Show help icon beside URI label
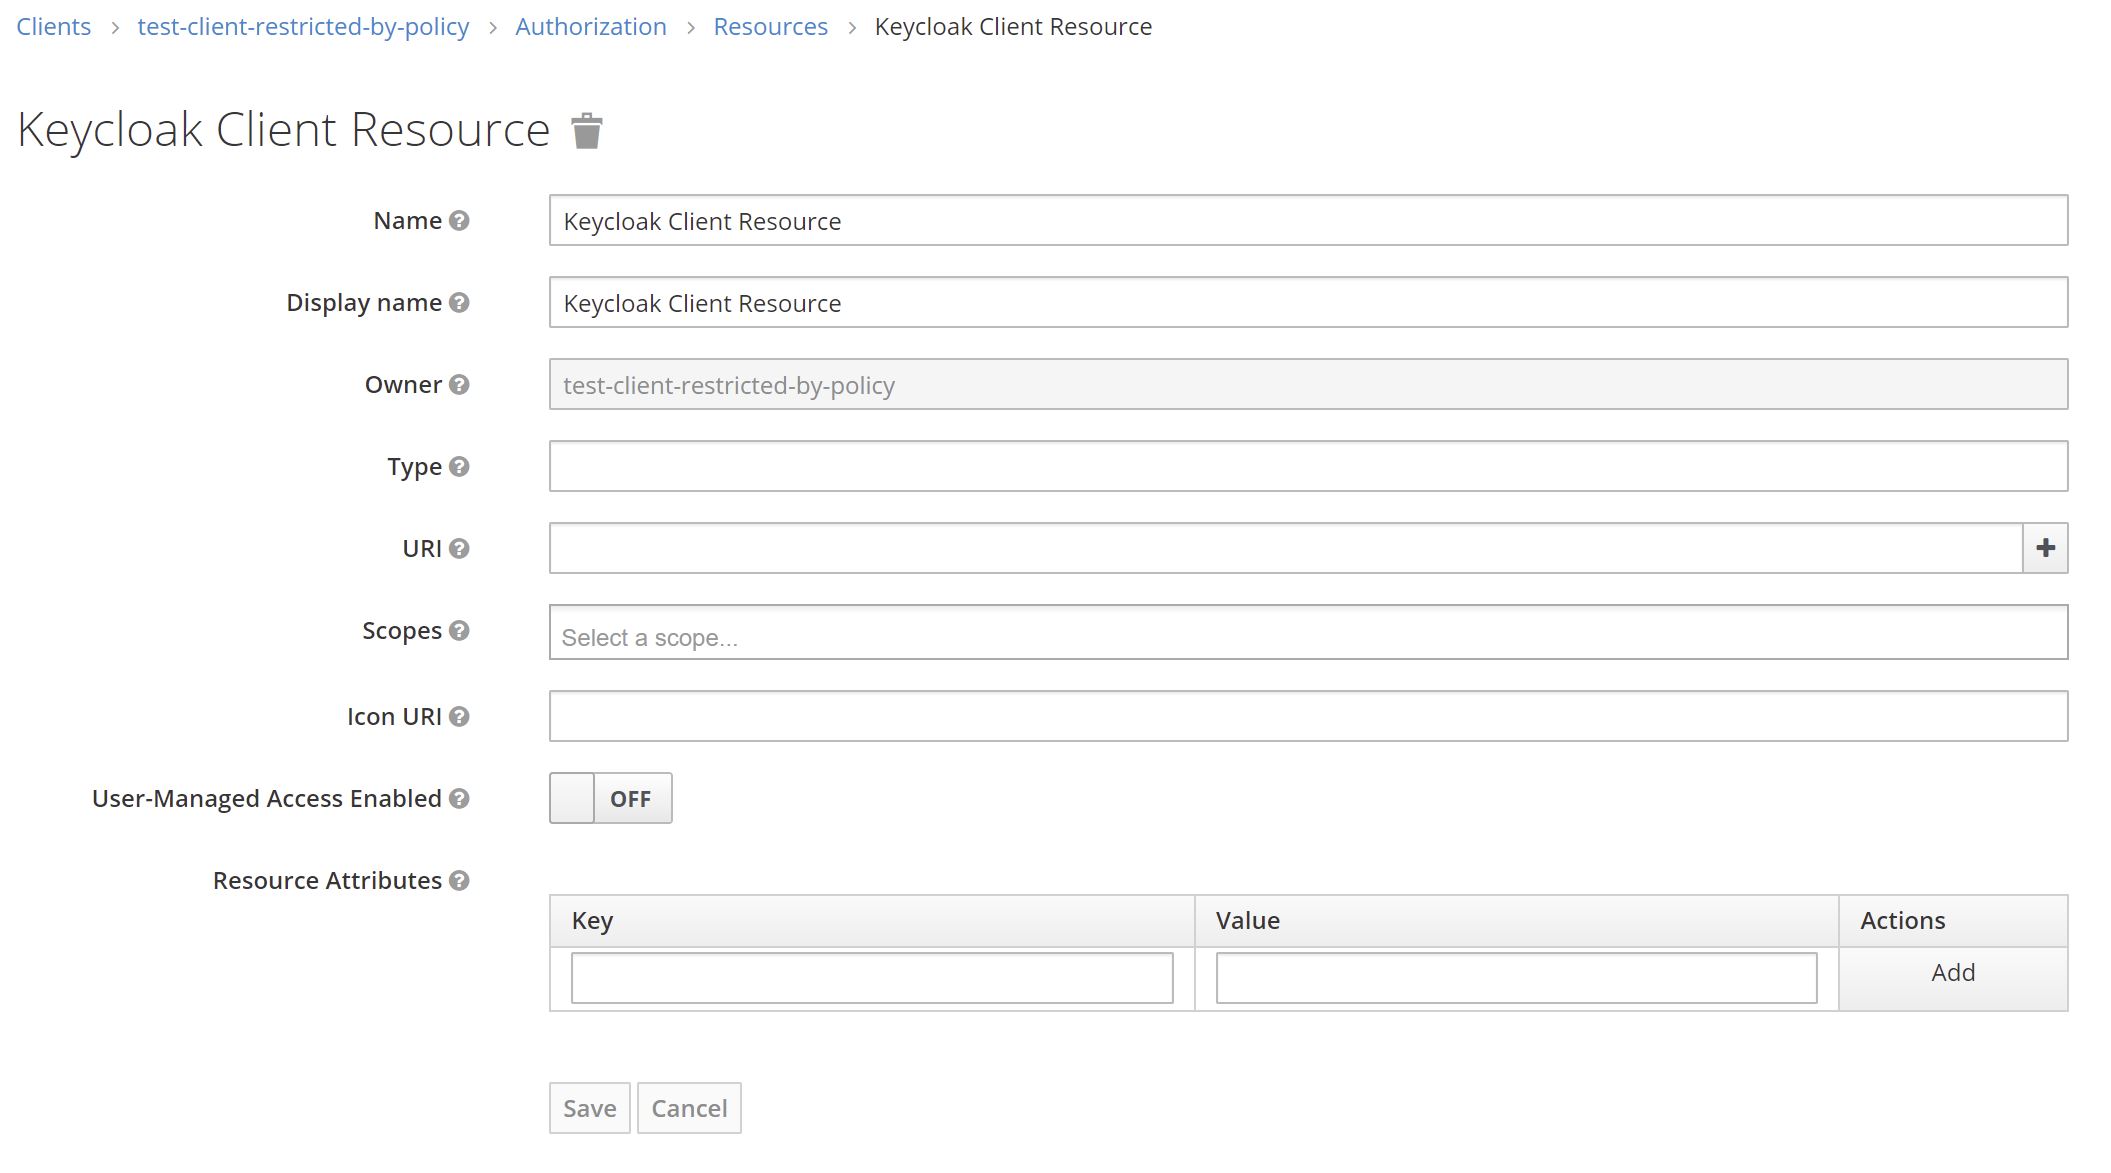Viewport: 2111px width, 1173px height. coord(459,548)
